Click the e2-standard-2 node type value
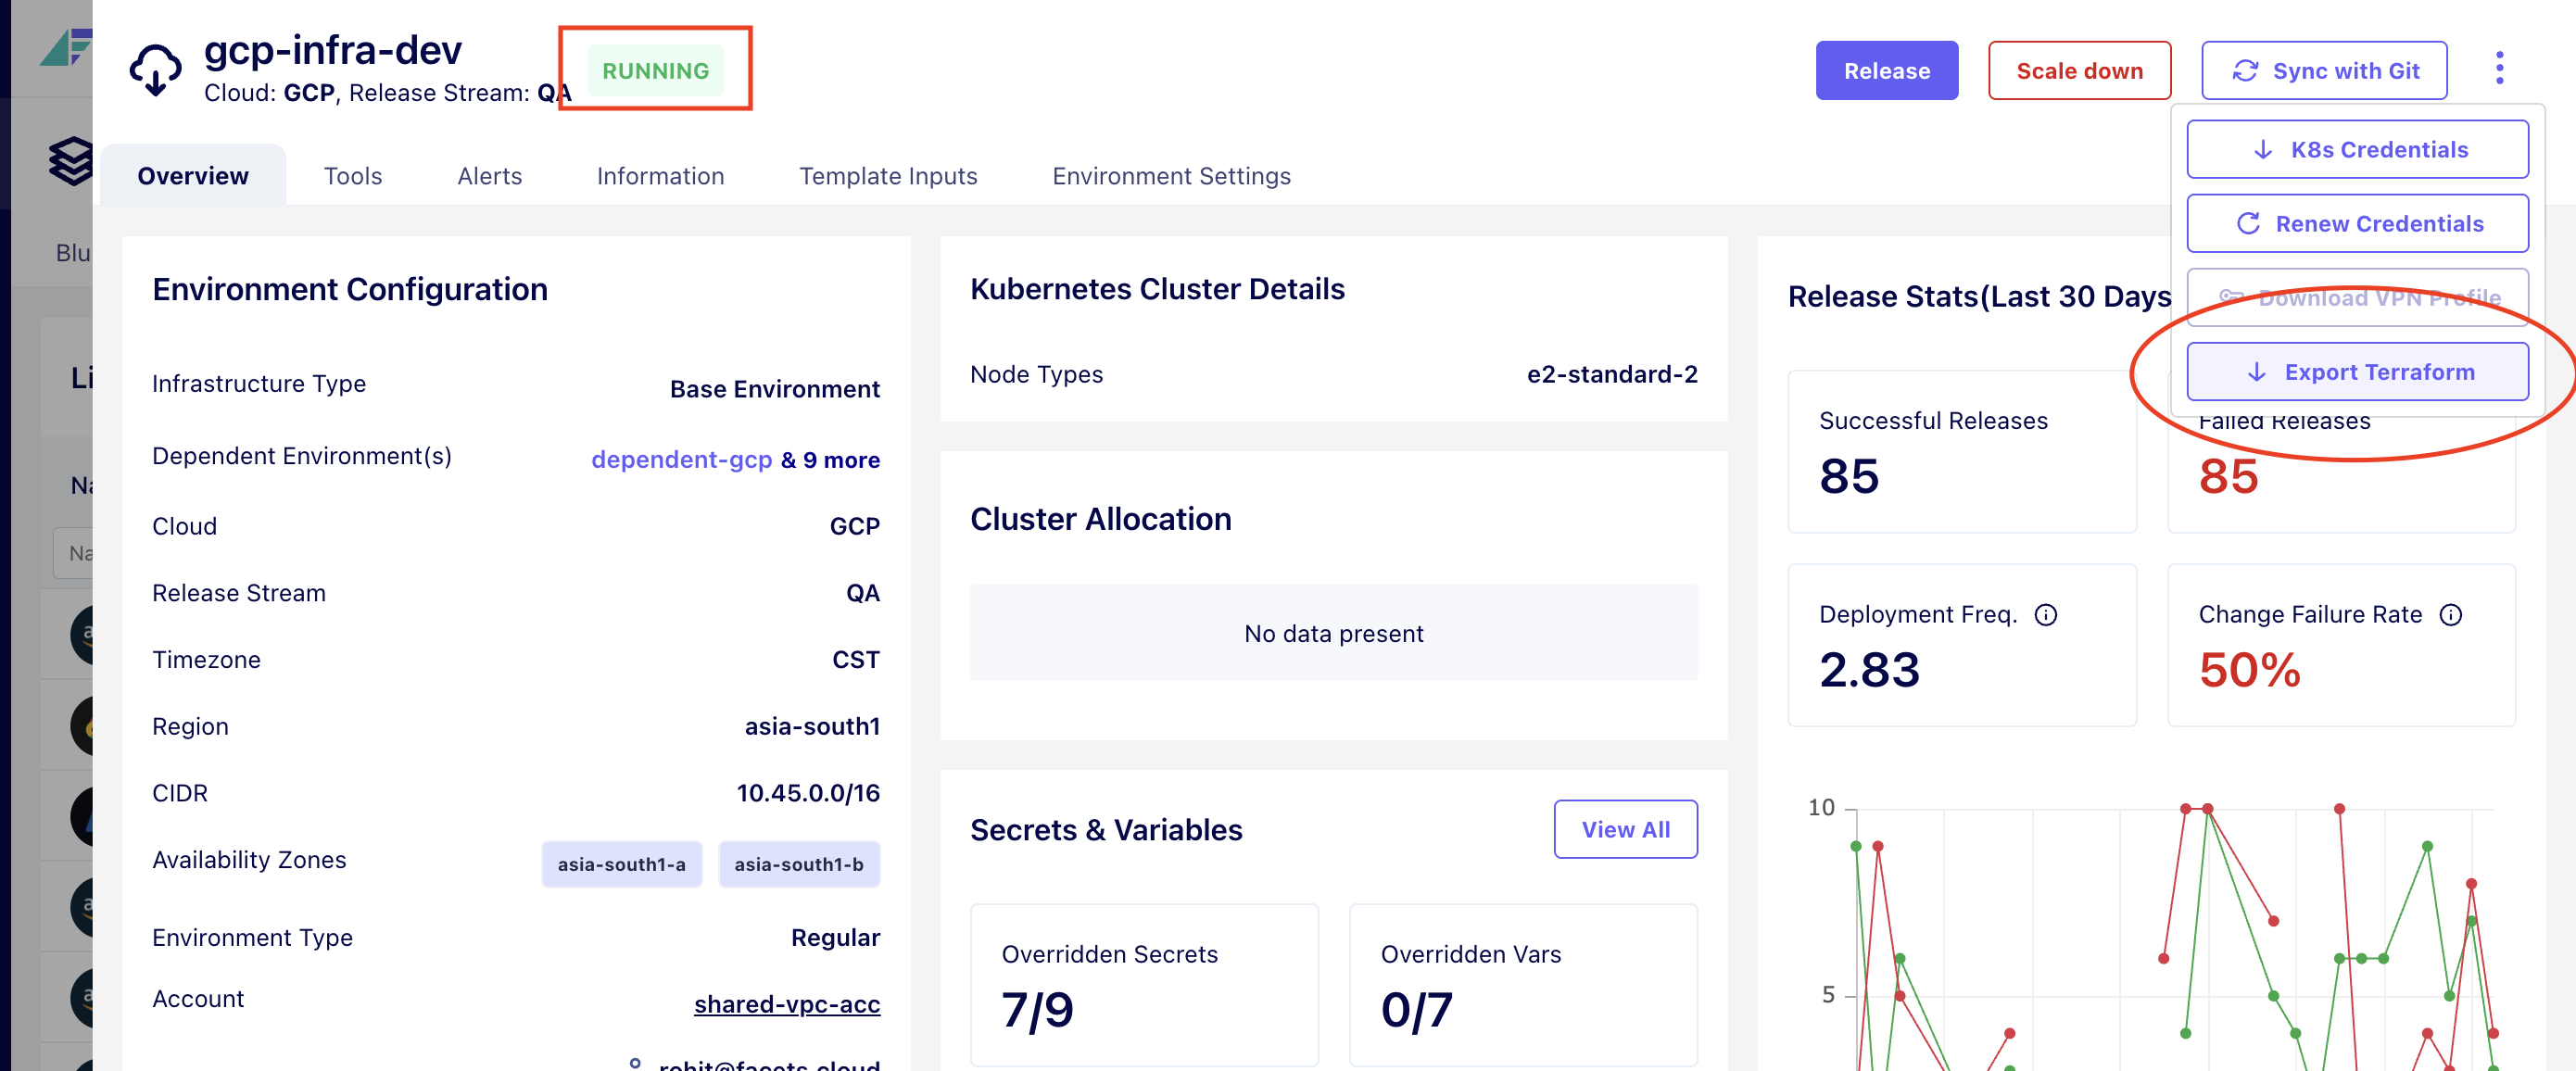The image size is (2576, 1071). [x=1612, y=374]
